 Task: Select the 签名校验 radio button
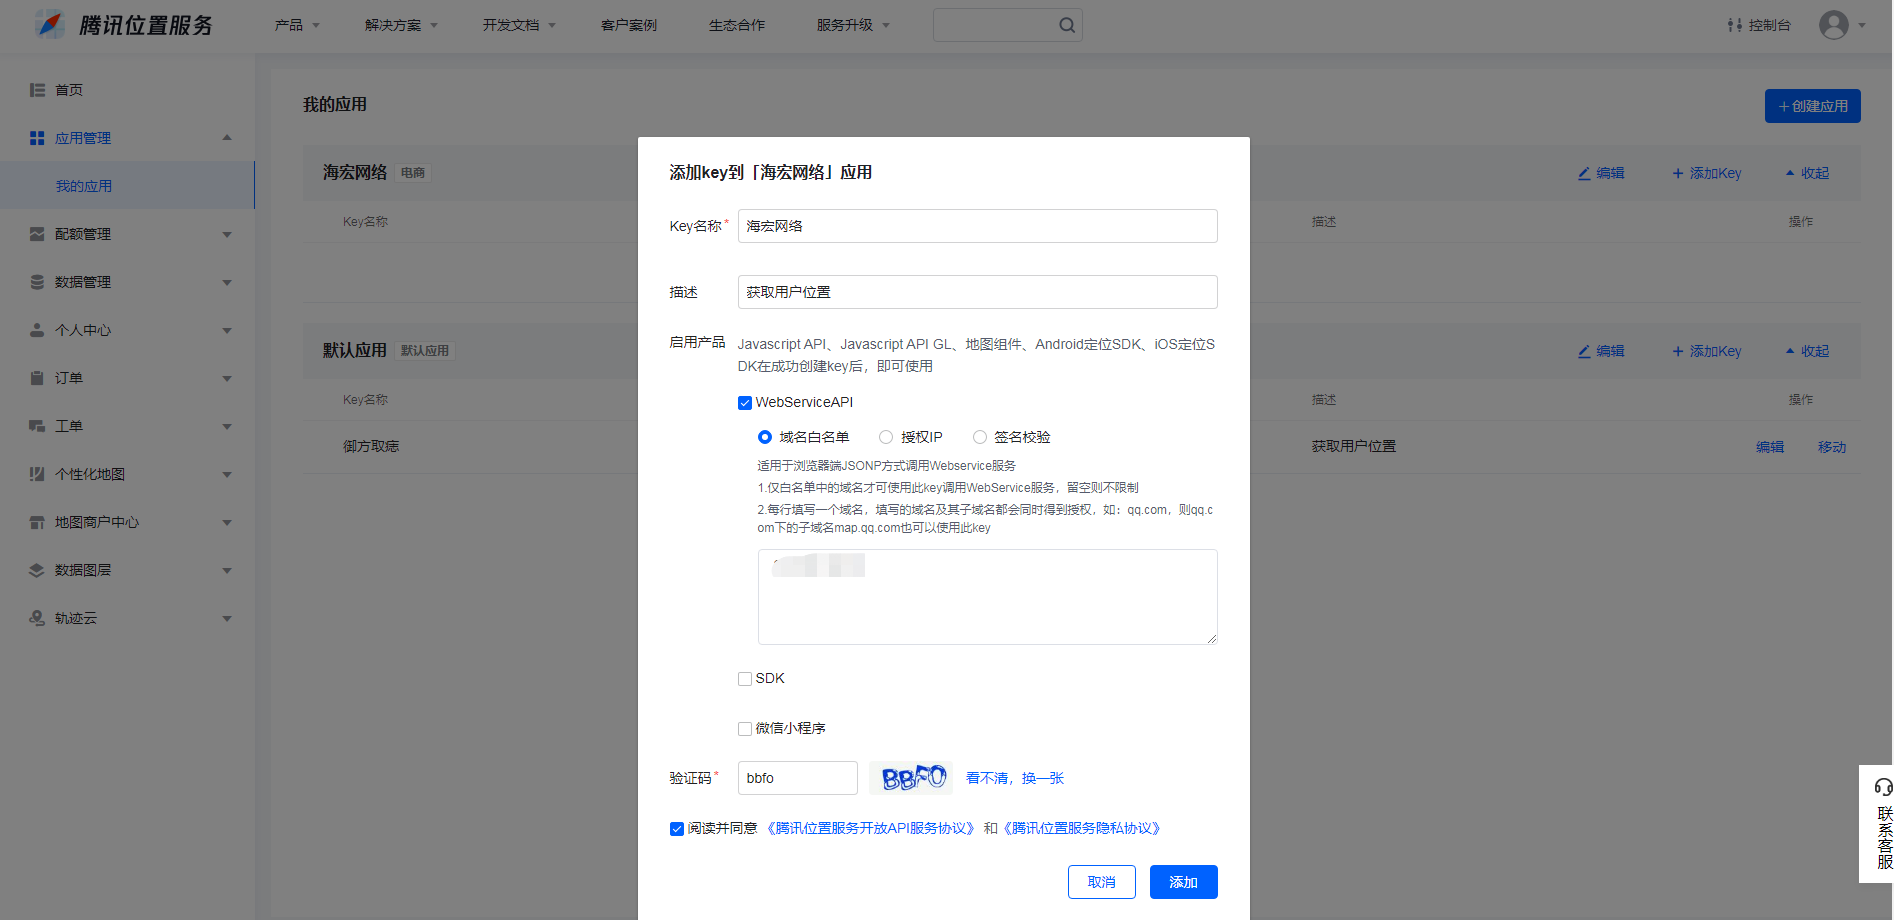(x=980, y=437)
